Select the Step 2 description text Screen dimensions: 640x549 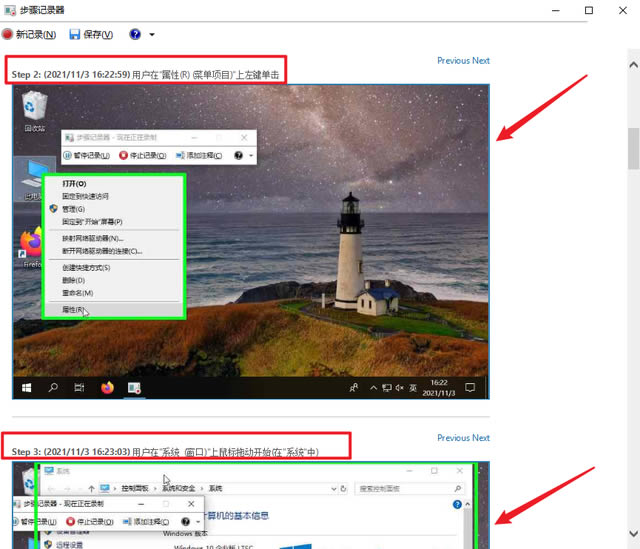click(145, 75)
